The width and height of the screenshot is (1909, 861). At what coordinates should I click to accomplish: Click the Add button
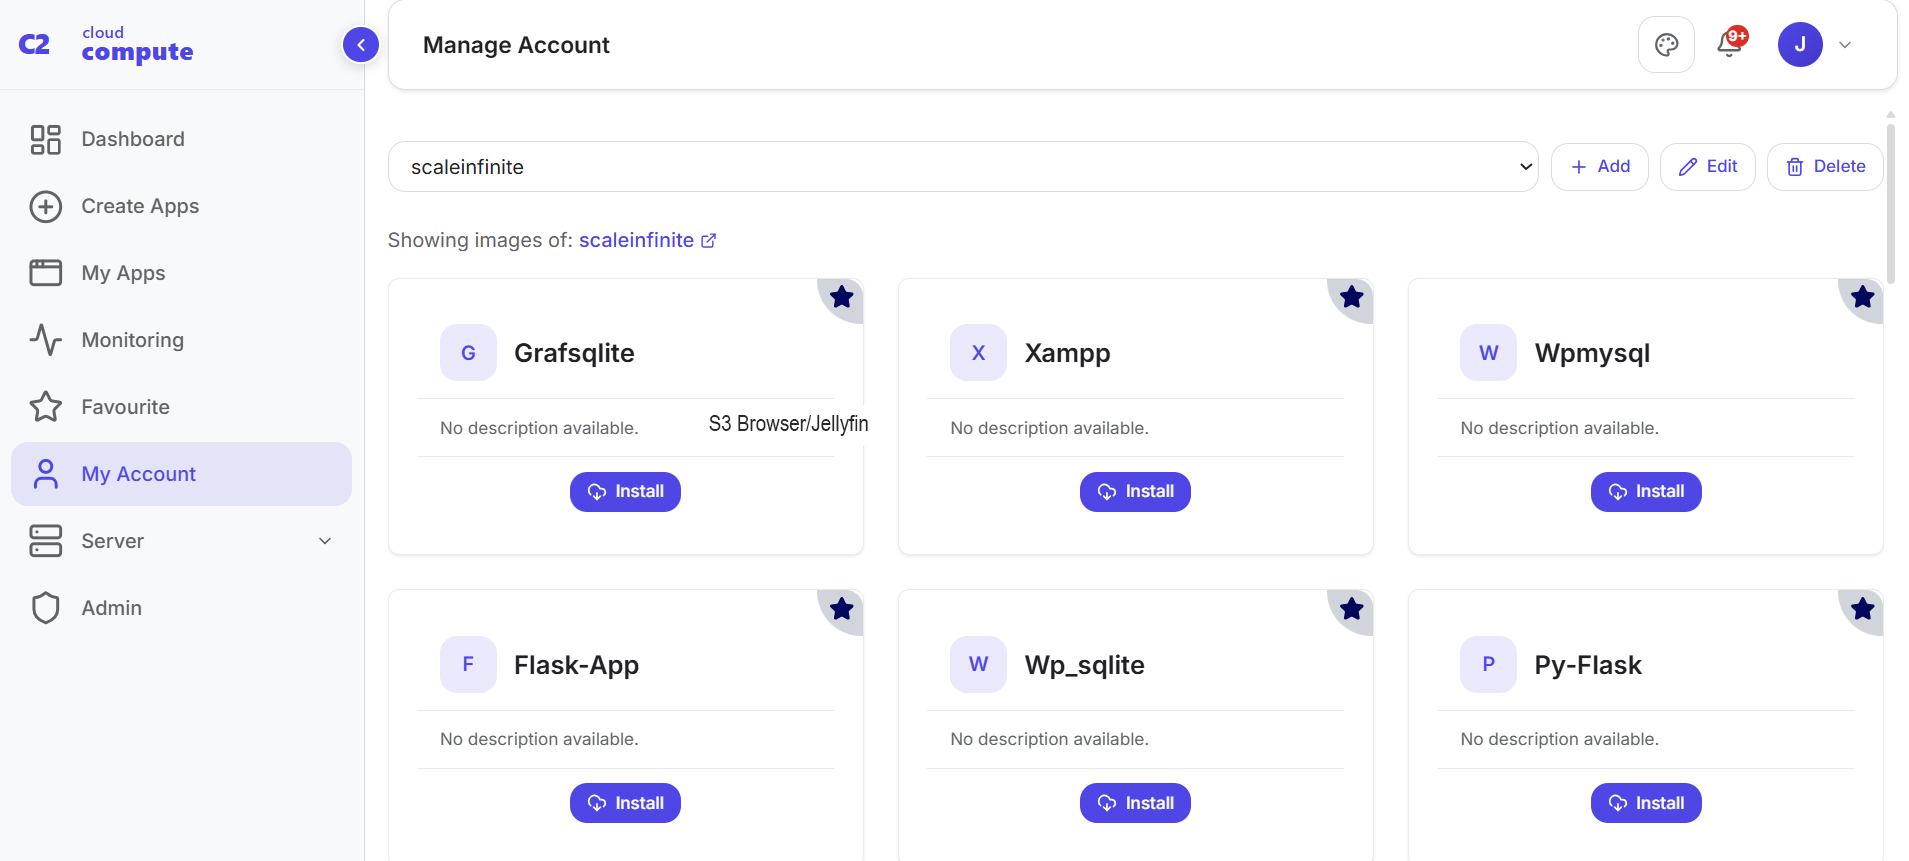click(x=1600, y=166)
